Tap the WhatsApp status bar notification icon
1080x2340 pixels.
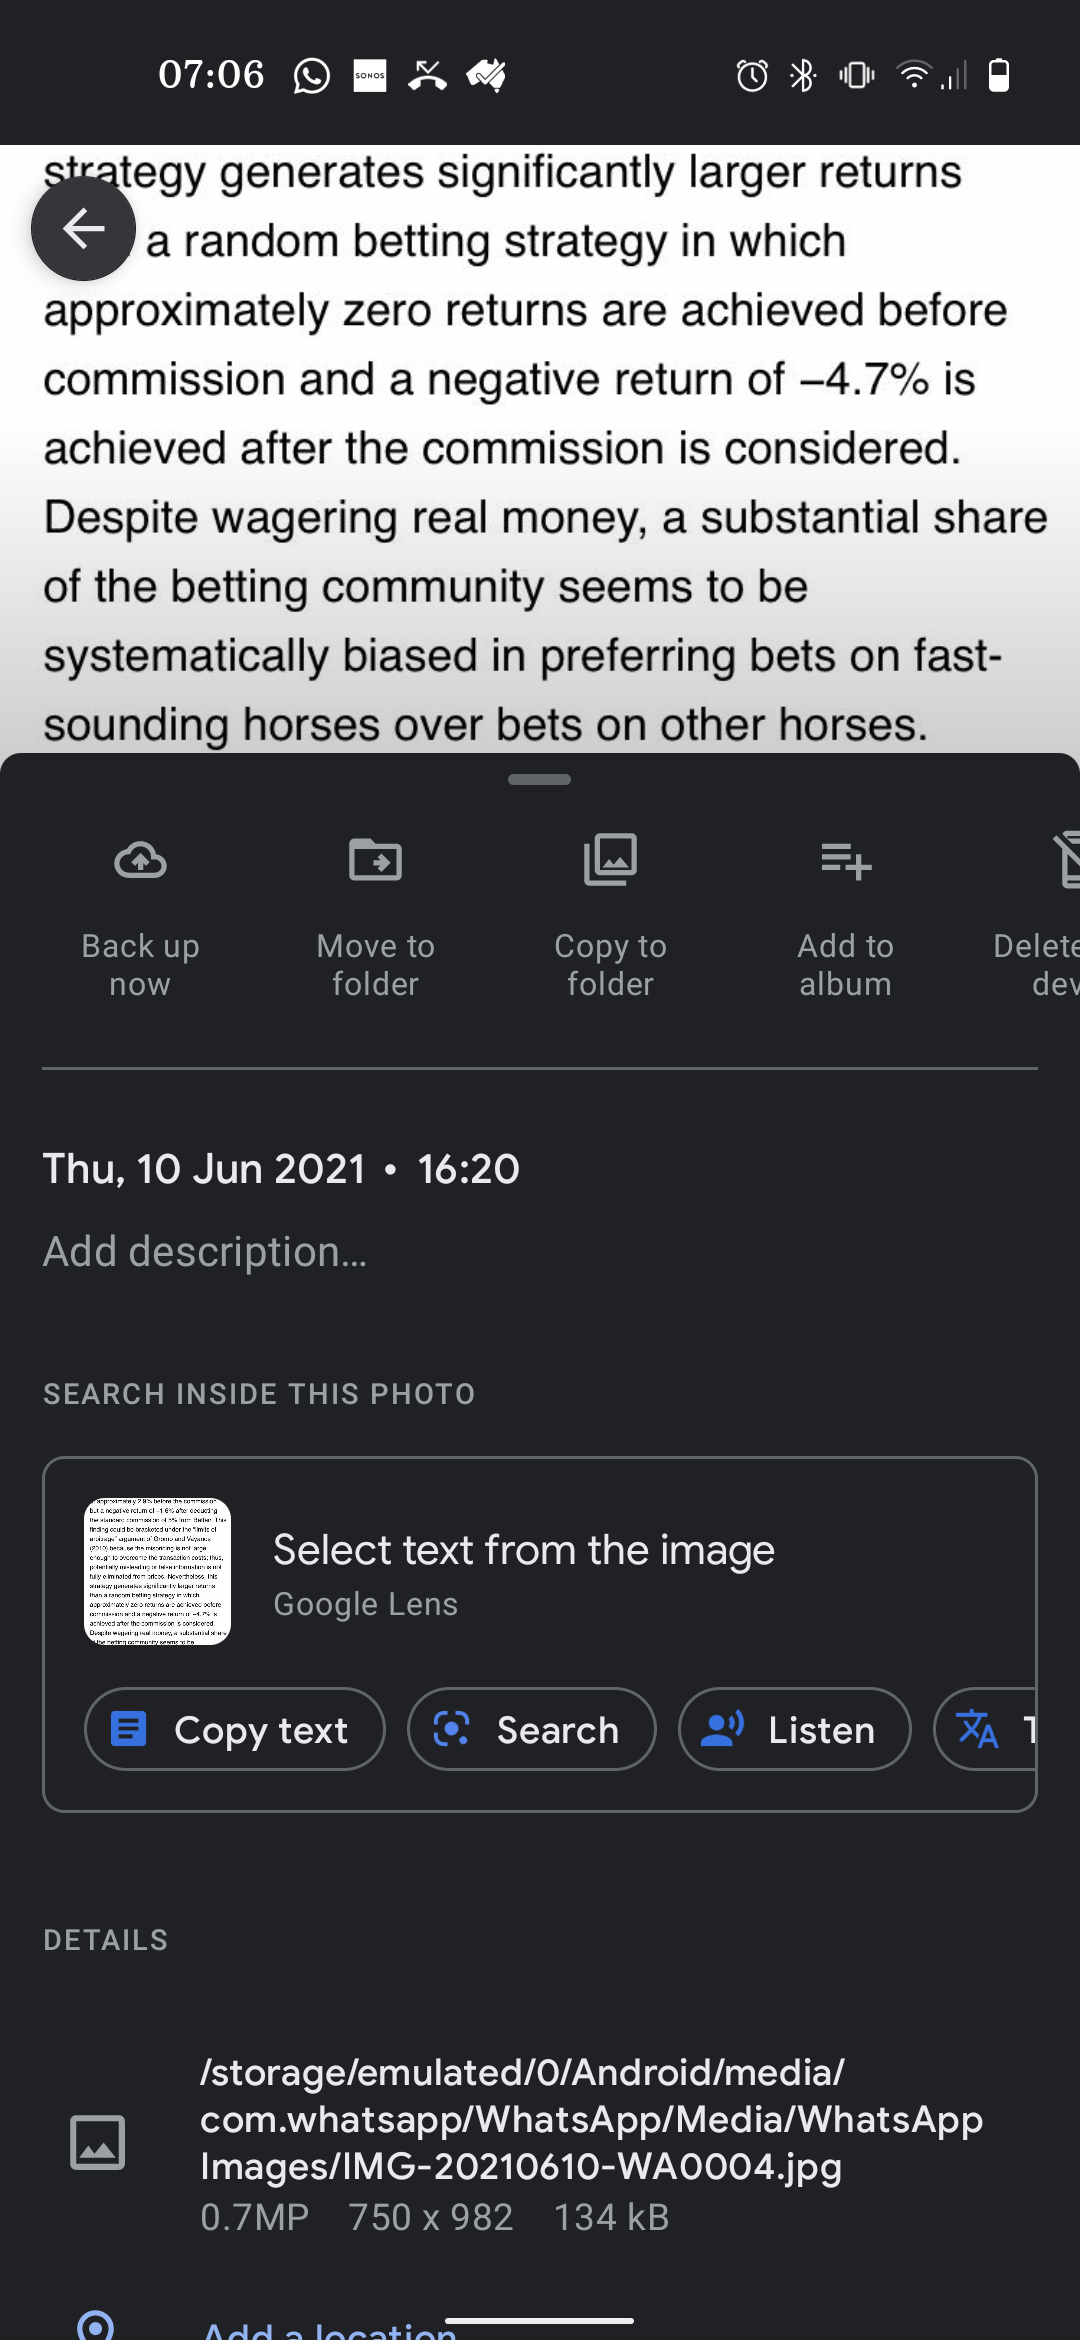point(311,75)
